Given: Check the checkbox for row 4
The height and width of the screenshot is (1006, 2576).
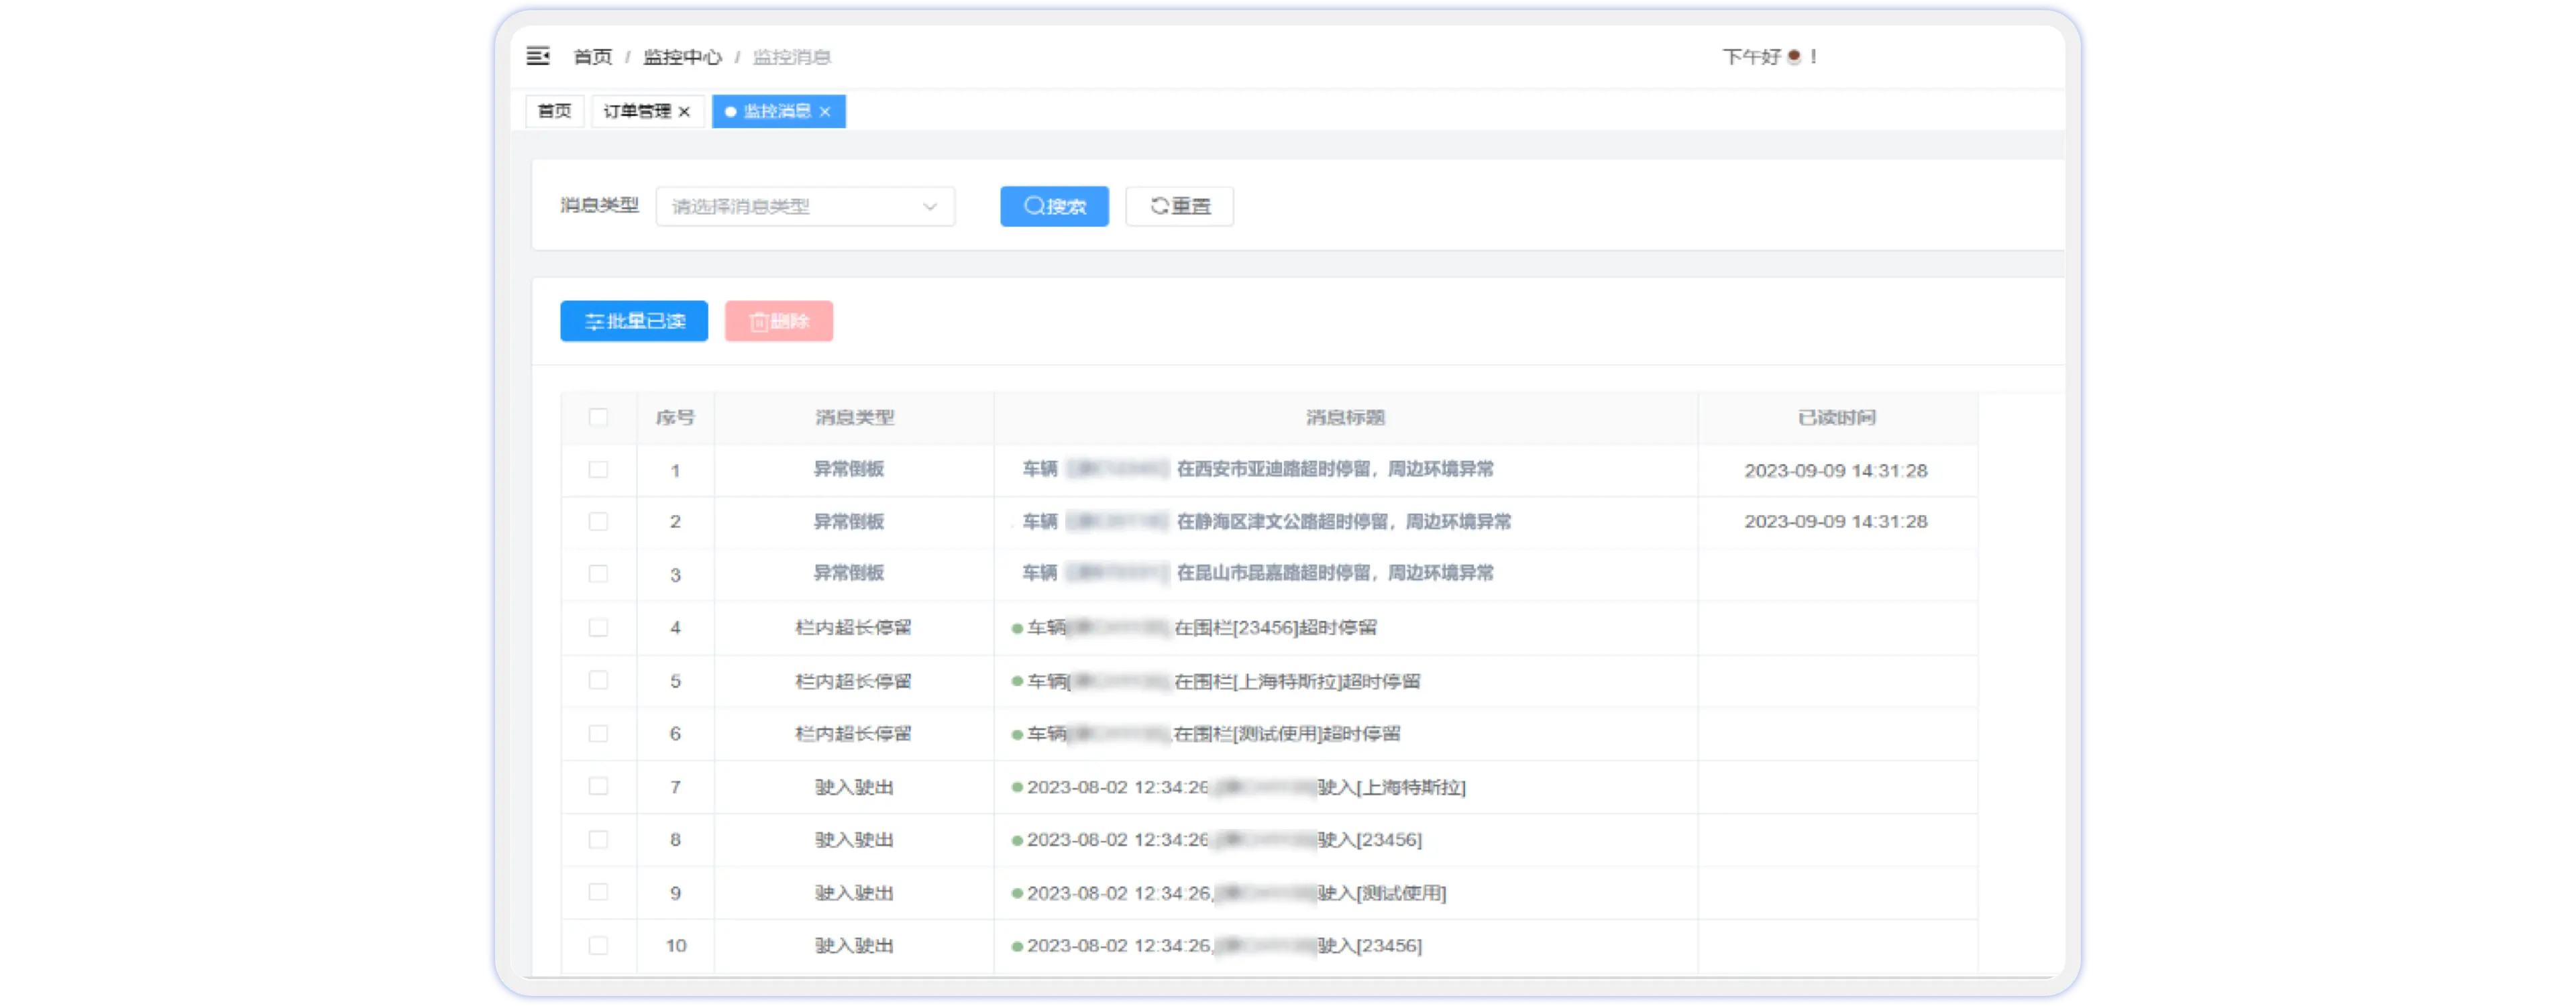Looking at the screenshot, I should click(598, 627).
